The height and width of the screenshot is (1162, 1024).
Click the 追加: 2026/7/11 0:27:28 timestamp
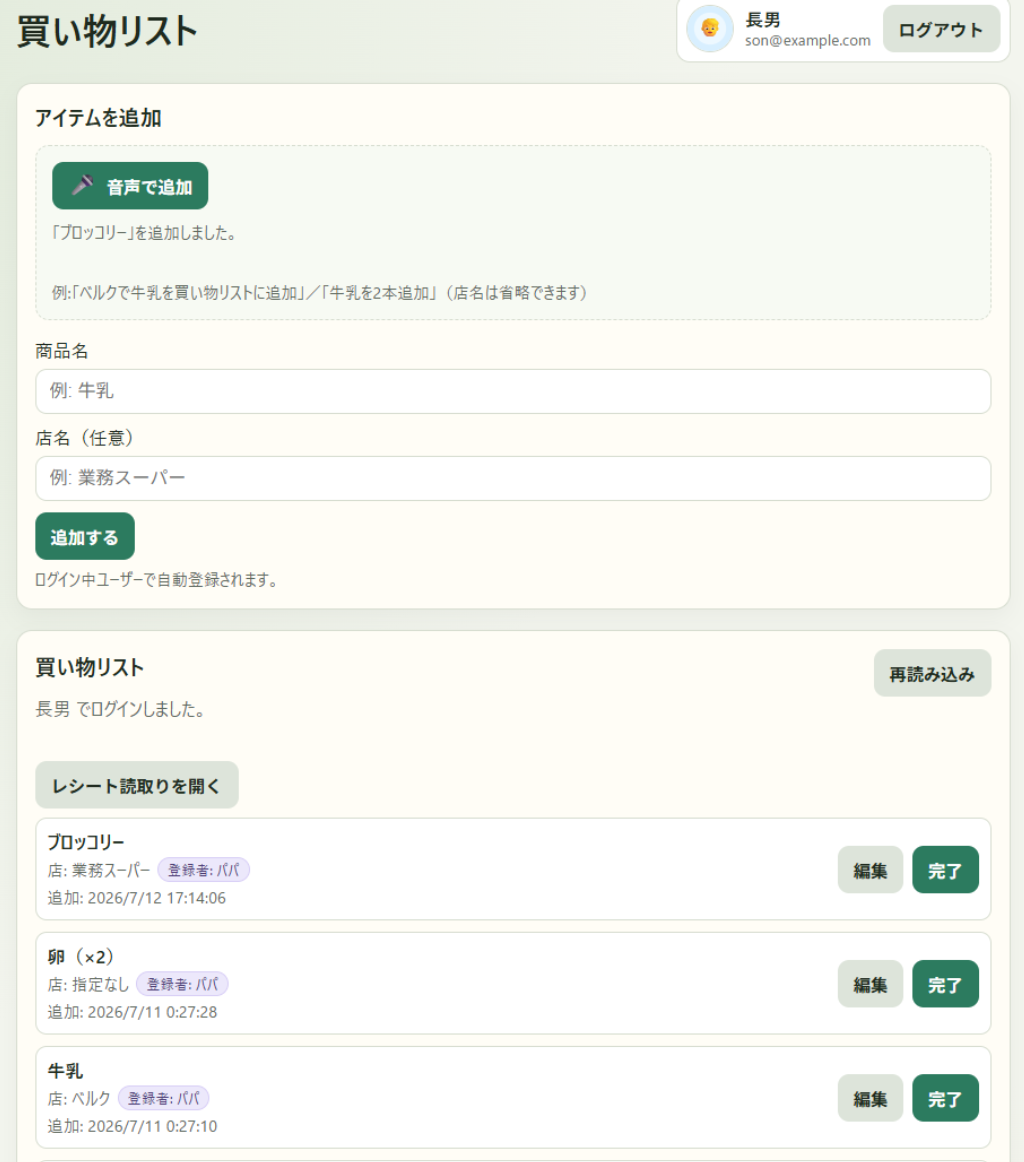[133, 1012]
